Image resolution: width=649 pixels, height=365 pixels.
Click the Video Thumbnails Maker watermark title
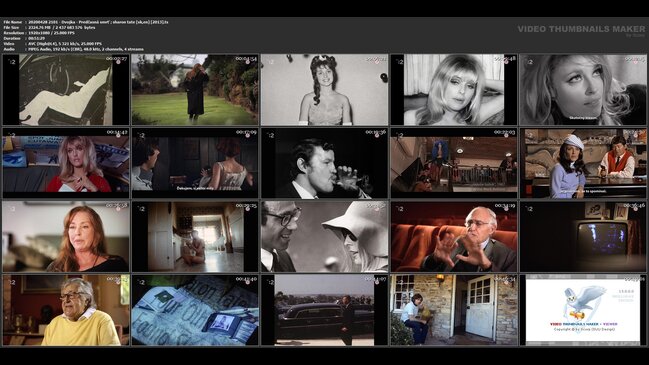click(581, 29)
